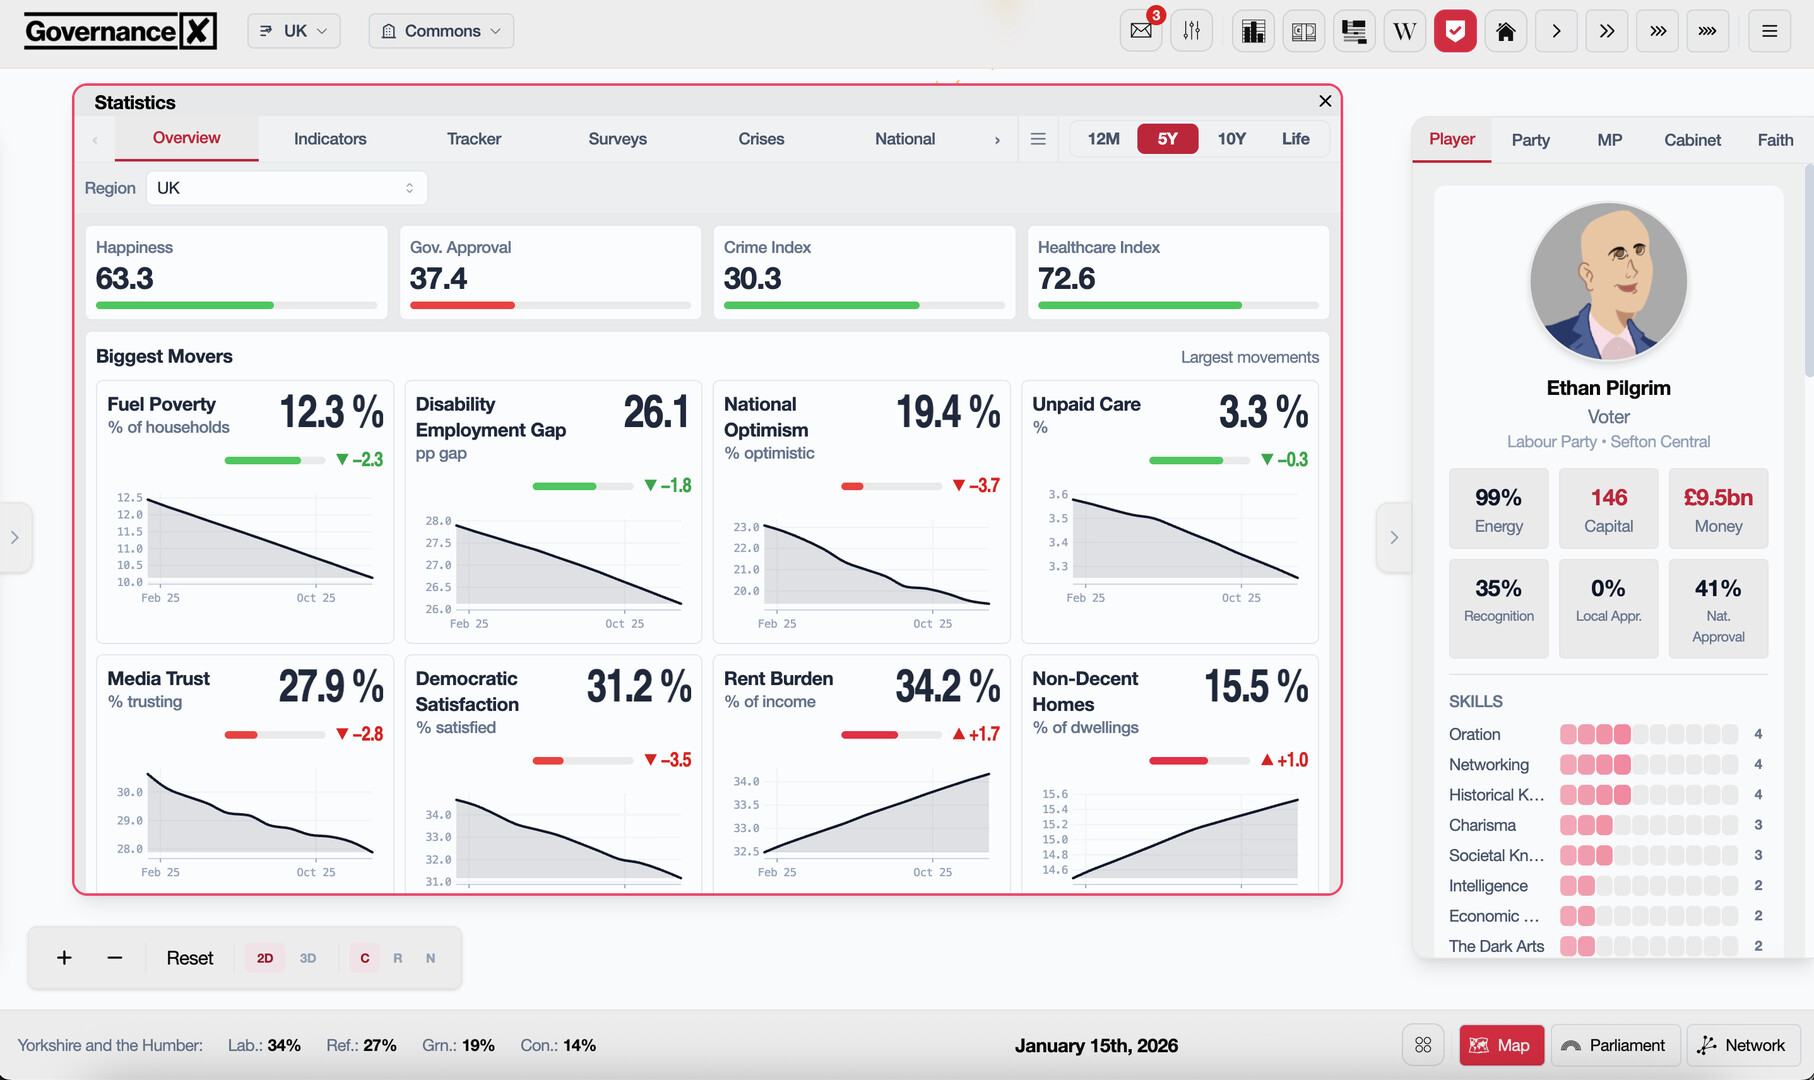Open the sliders settings icon in top bar
Viewport: 1814px width, 1080px height.
(x=1191, y=31)
